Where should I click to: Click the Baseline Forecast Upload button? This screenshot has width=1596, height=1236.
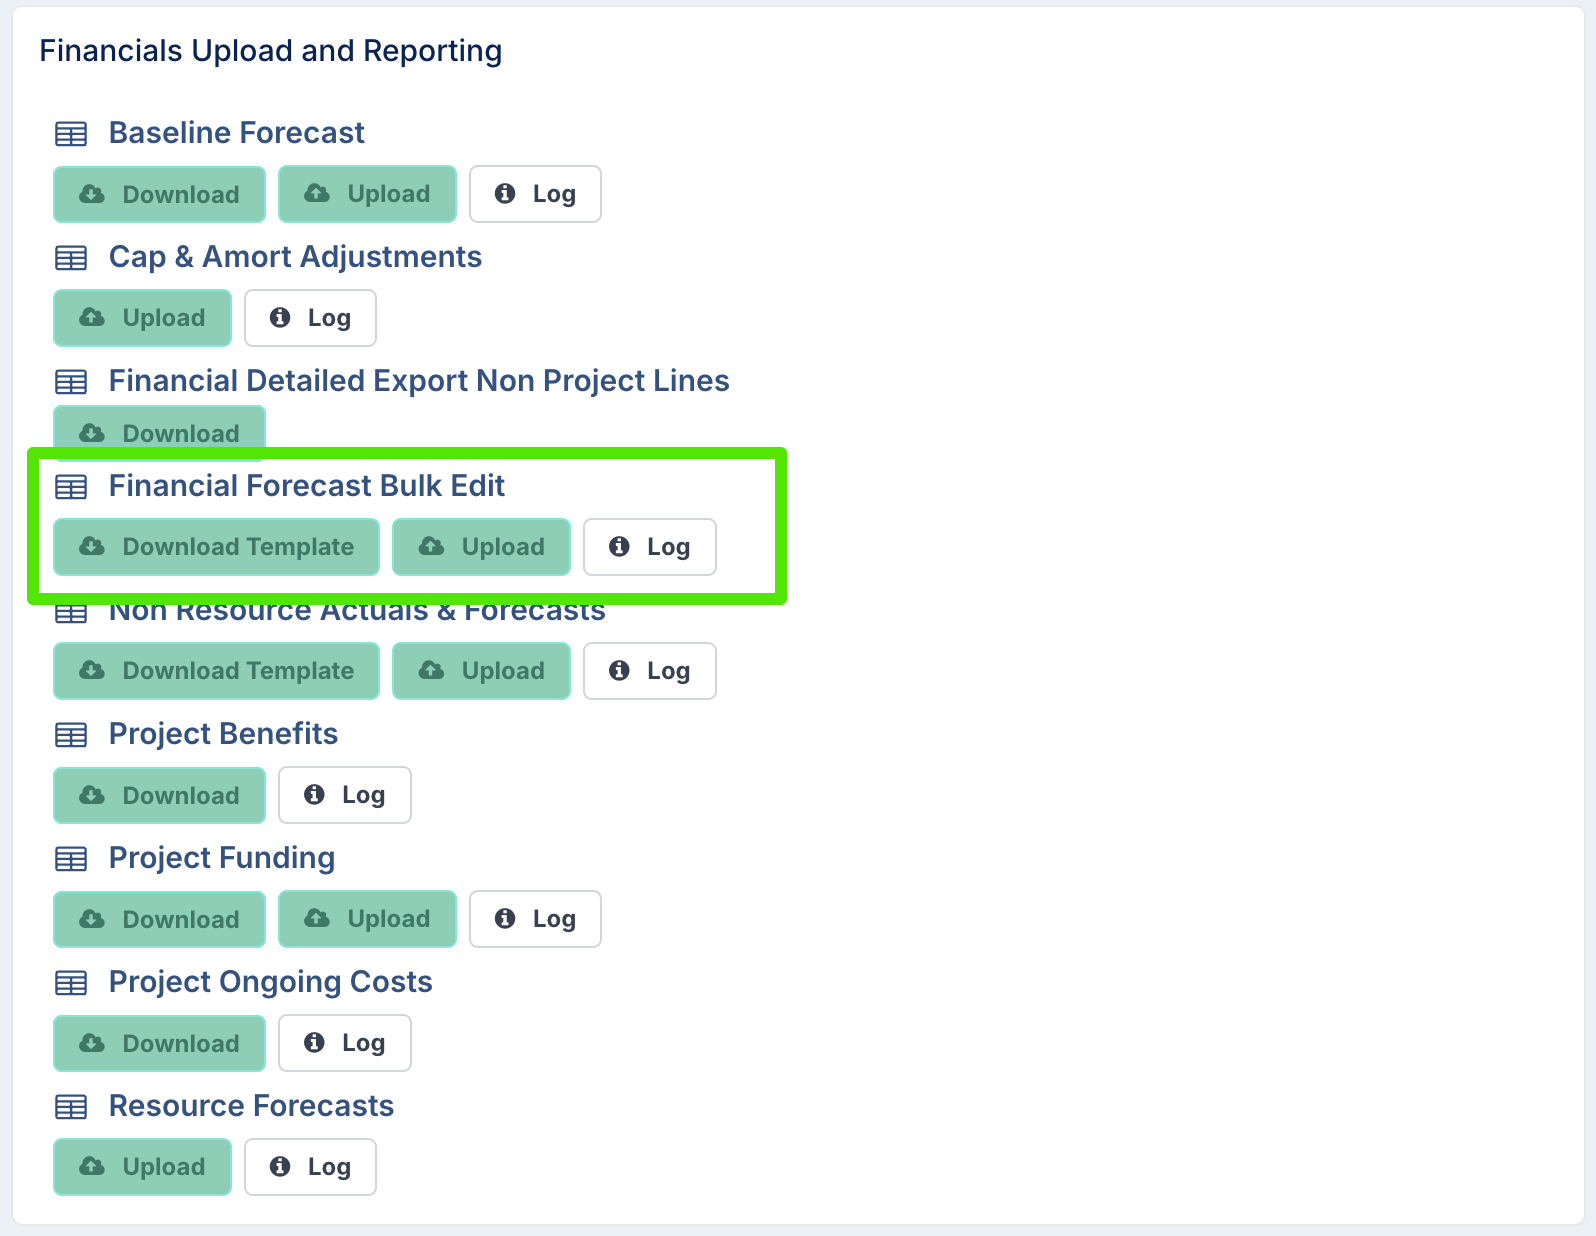(x=367, y=194)
